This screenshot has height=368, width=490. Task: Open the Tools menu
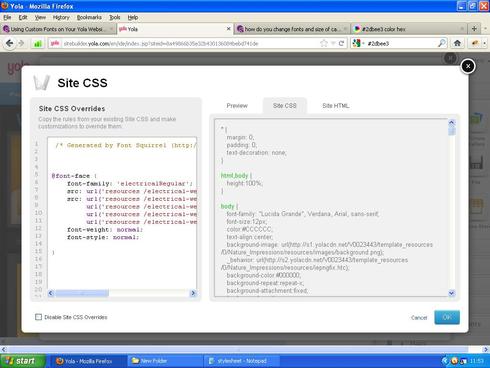[x=115, y=17]
